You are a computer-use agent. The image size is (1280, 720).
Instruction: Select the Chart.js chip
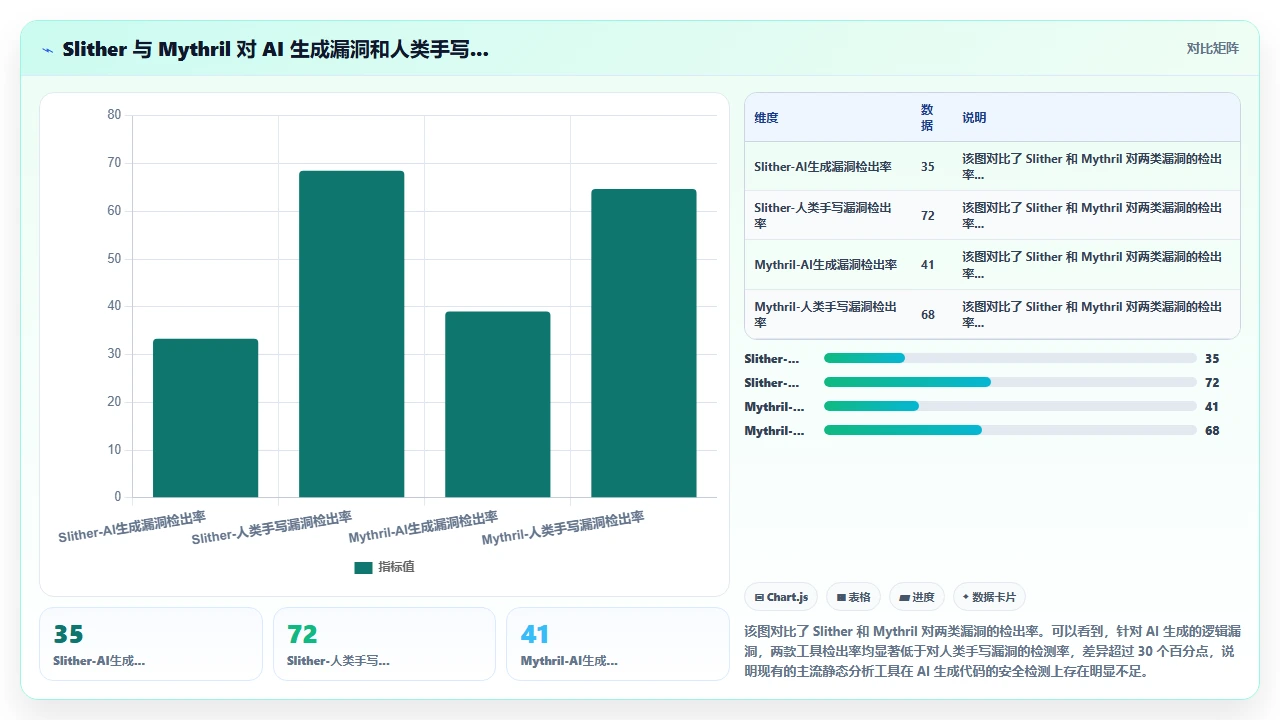click(781, 597)
